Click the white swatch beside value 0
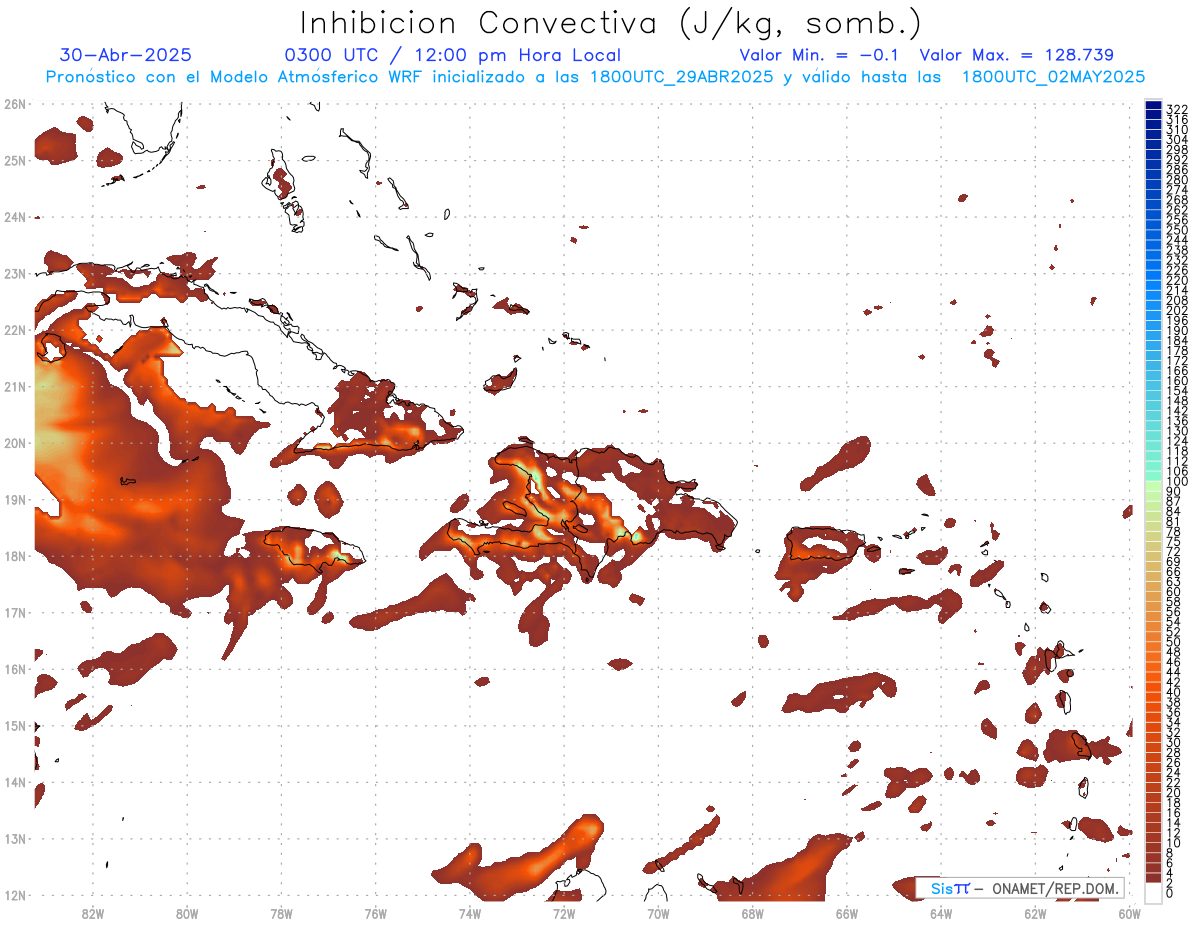The height and width of the screenshot is (927, 1200). click(x=1153, y=892)
